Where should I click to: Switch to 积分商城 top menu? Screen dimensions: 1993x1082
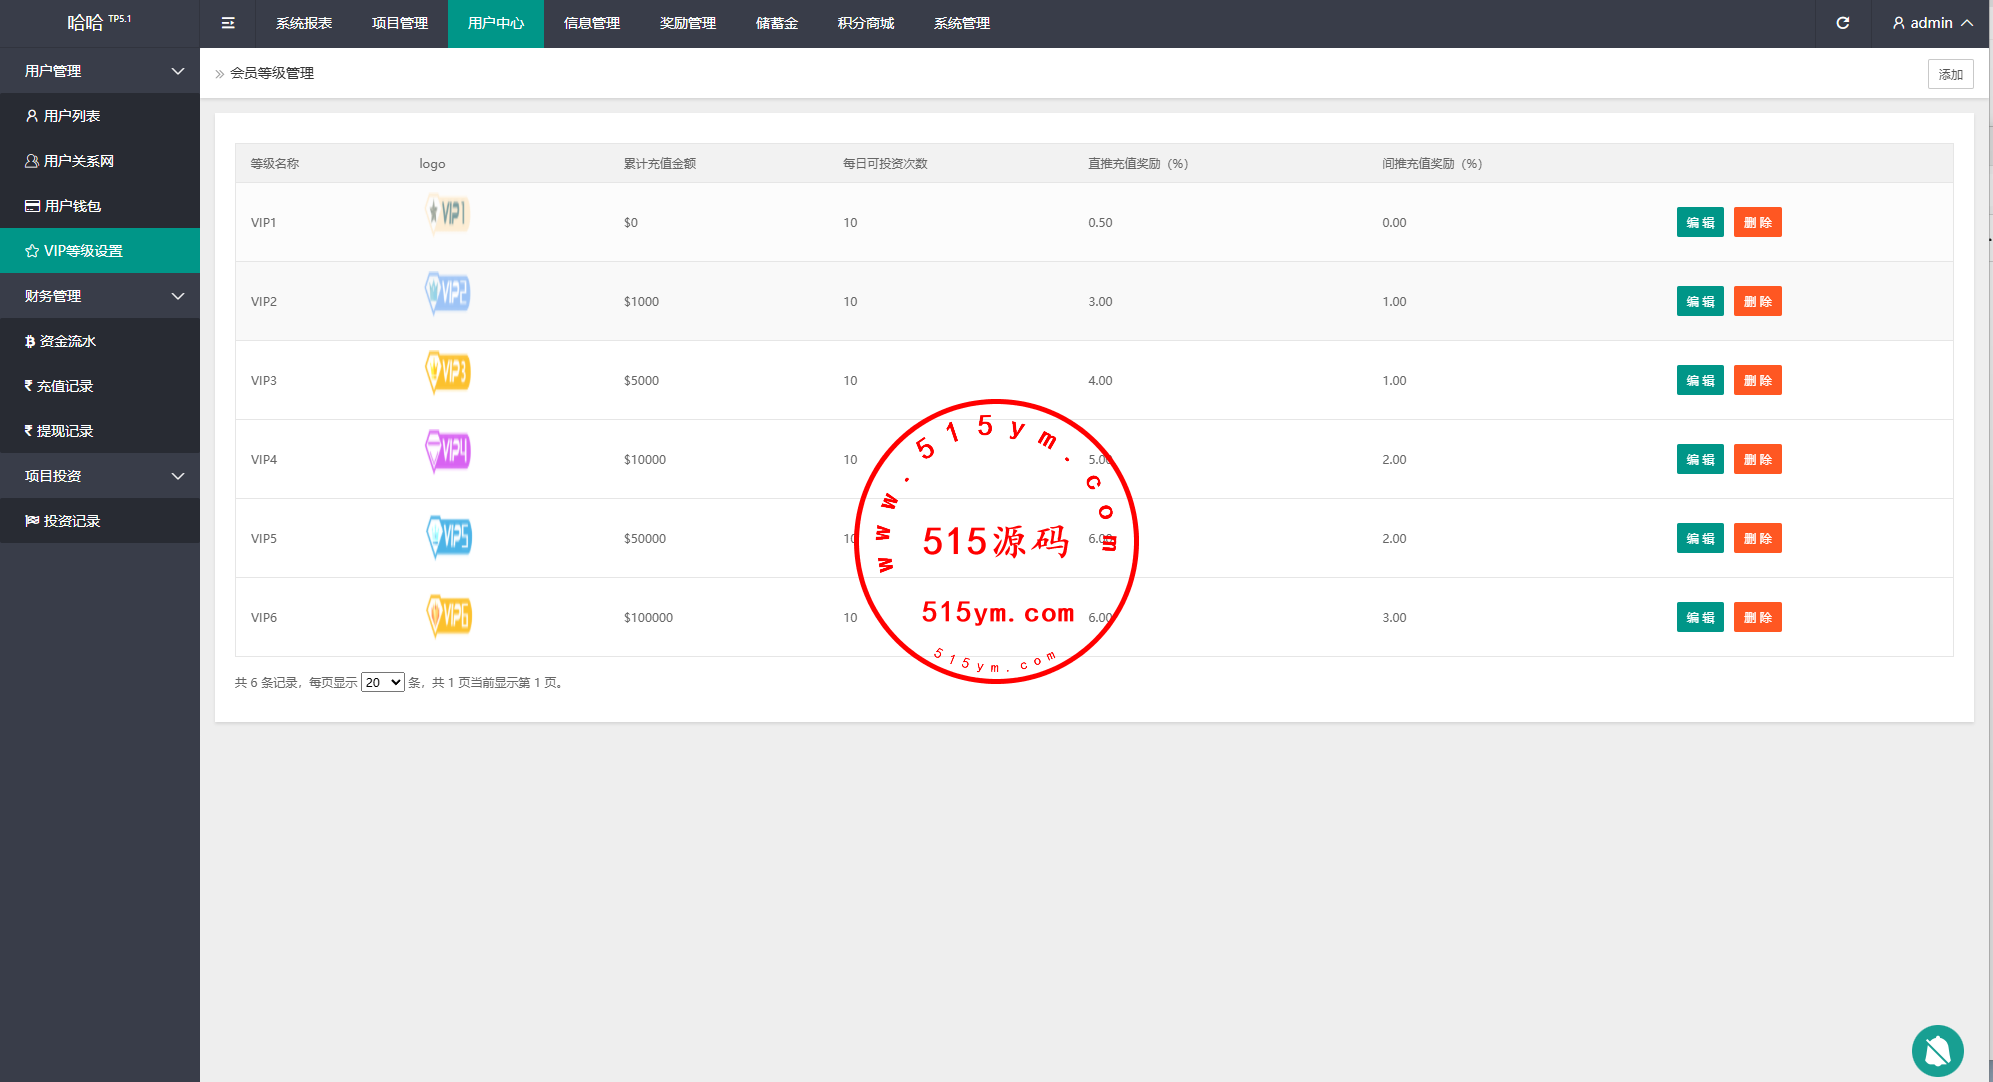[865, 23]
